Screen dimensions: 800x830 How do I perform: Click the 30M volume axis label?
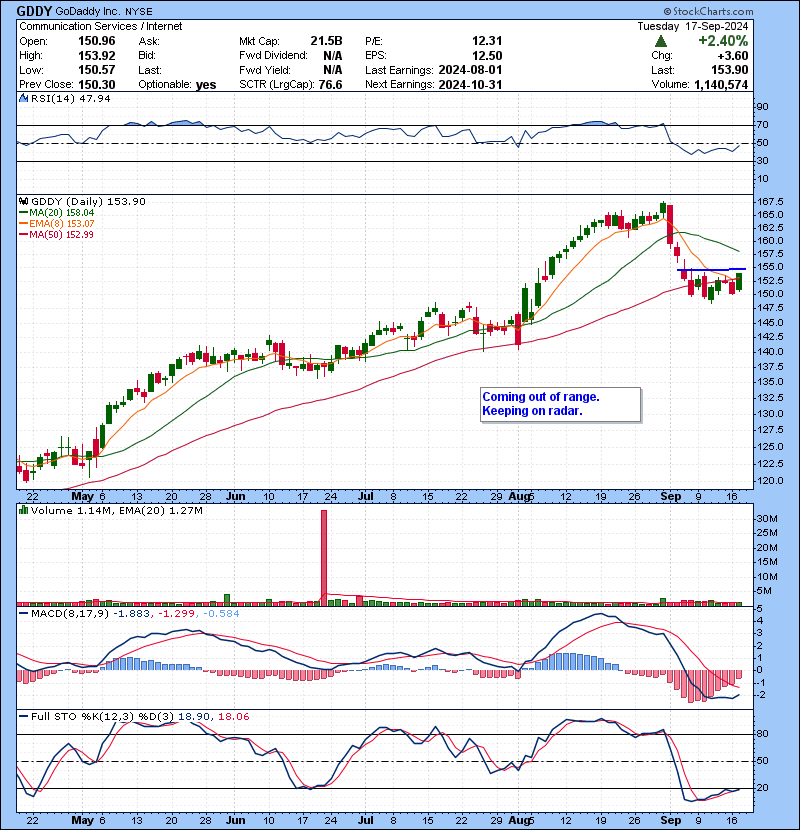[x=767, y=518]
